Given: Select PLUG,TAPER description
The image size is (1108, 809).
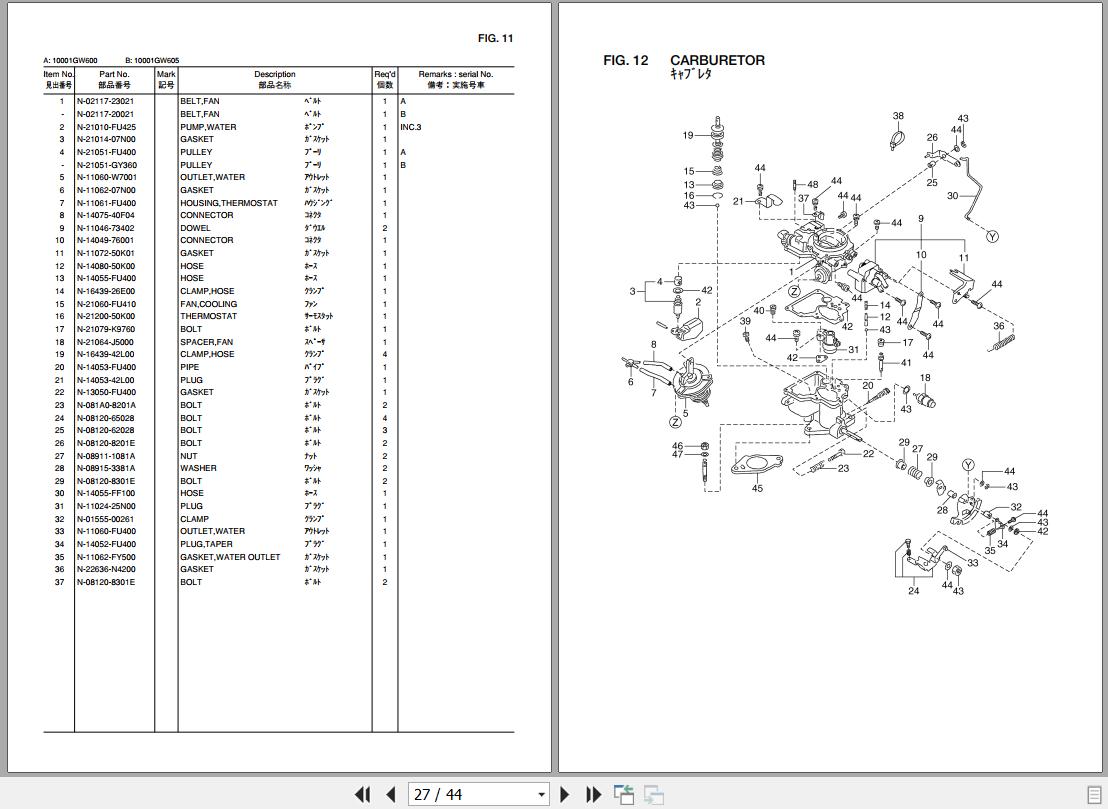Looking at the screenshot, I should tap(206, 544).
